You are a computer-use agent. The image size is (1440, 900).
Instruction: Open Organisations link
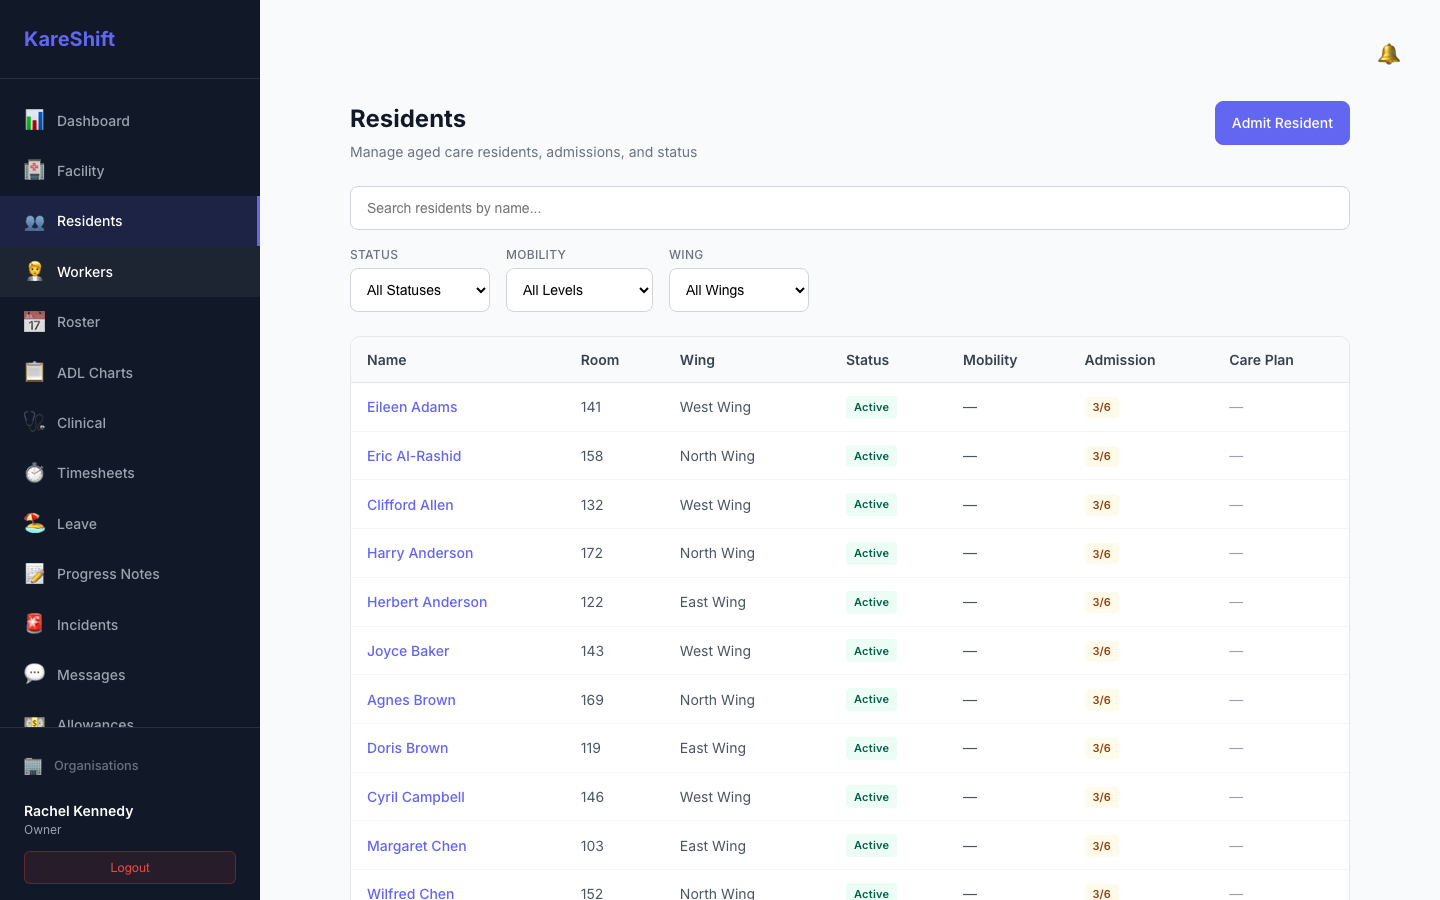click(96, 766)
